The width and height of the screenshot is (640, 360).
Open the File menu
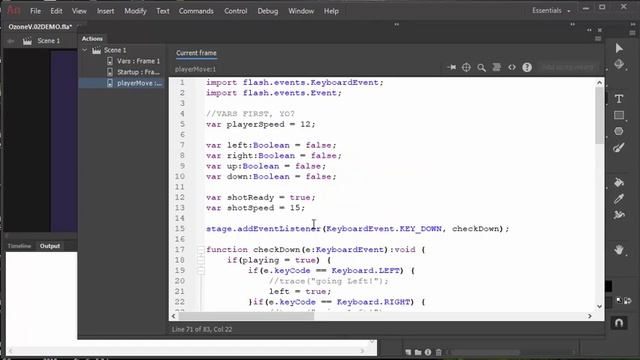(x=36, y=11)
